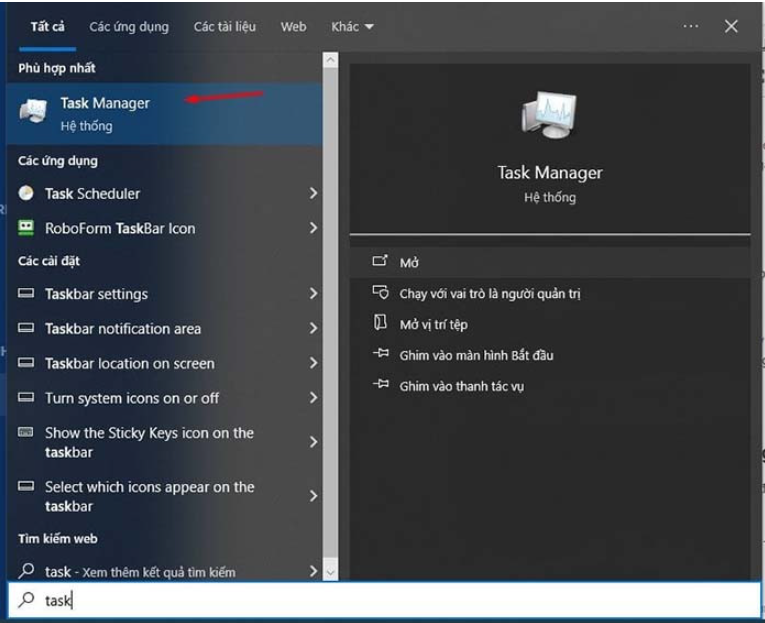Click Mở to open Task Manager

tap(409, 262)
